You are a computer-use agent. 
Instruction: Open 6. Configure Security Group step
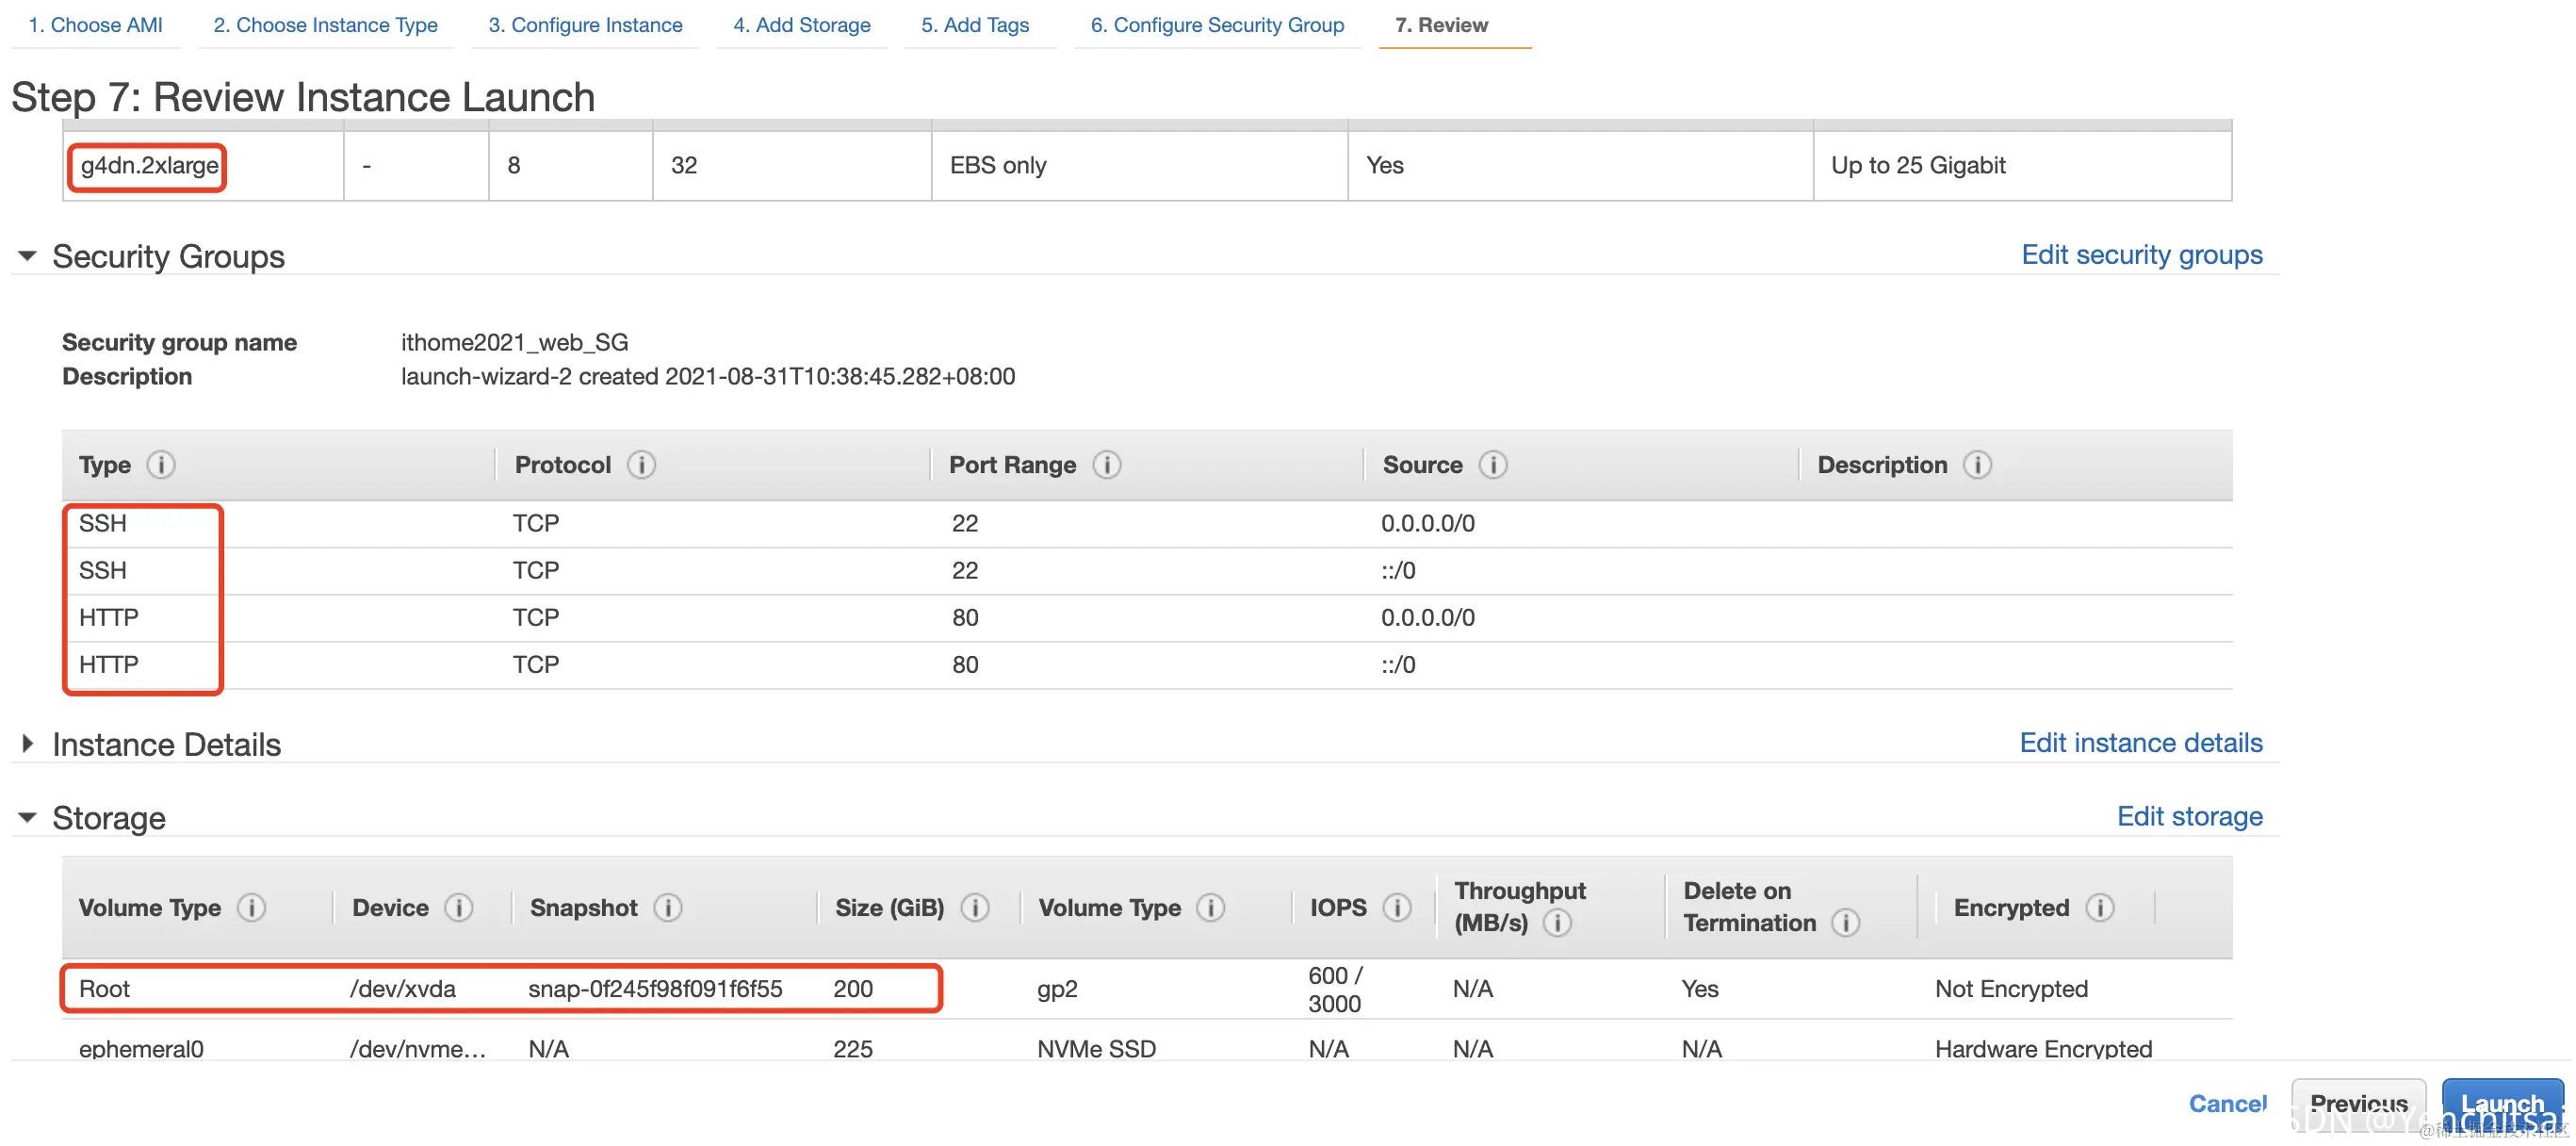[1216, 25]
